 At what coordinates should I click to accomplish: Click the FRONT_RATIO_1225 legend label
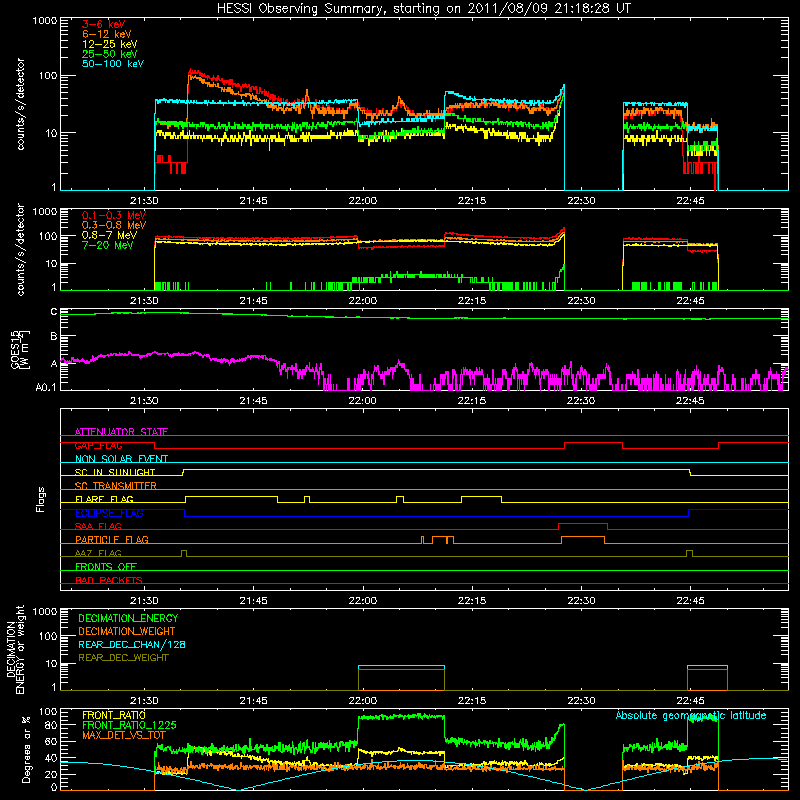pyautogui.click(x=129, y=725)
